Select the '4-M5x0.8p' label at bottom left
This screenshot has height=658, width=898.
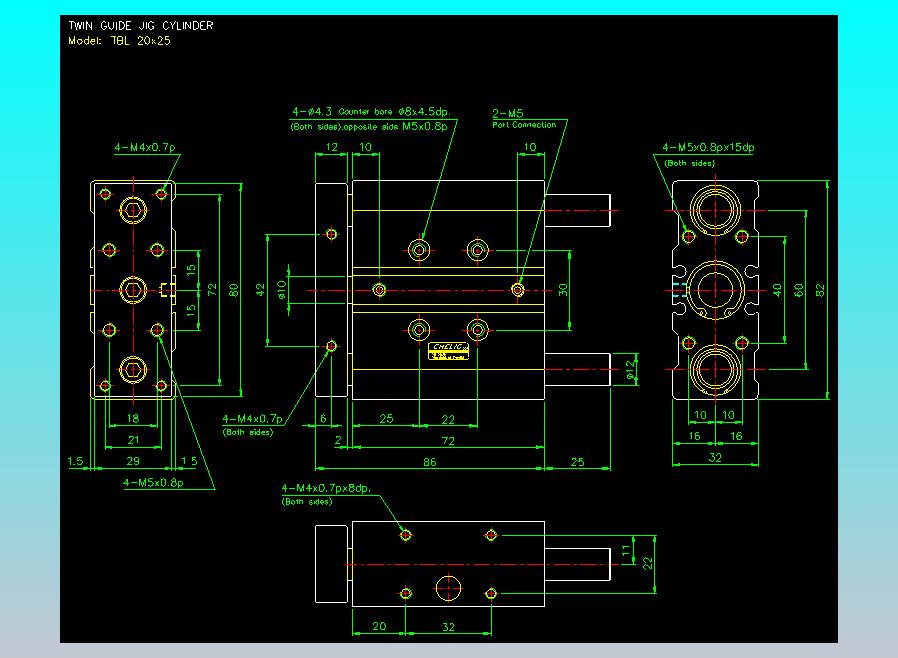pos(153,482)
